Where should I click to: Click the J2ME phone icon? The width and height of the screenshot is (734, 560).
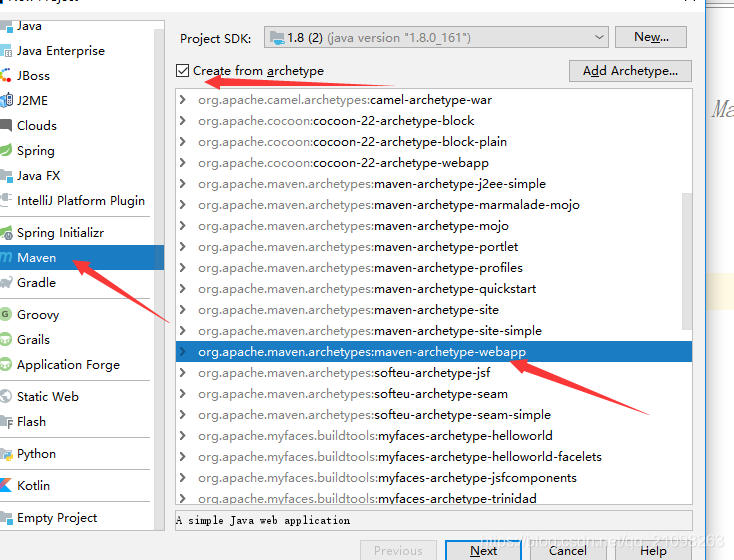[x=6, y=100]
